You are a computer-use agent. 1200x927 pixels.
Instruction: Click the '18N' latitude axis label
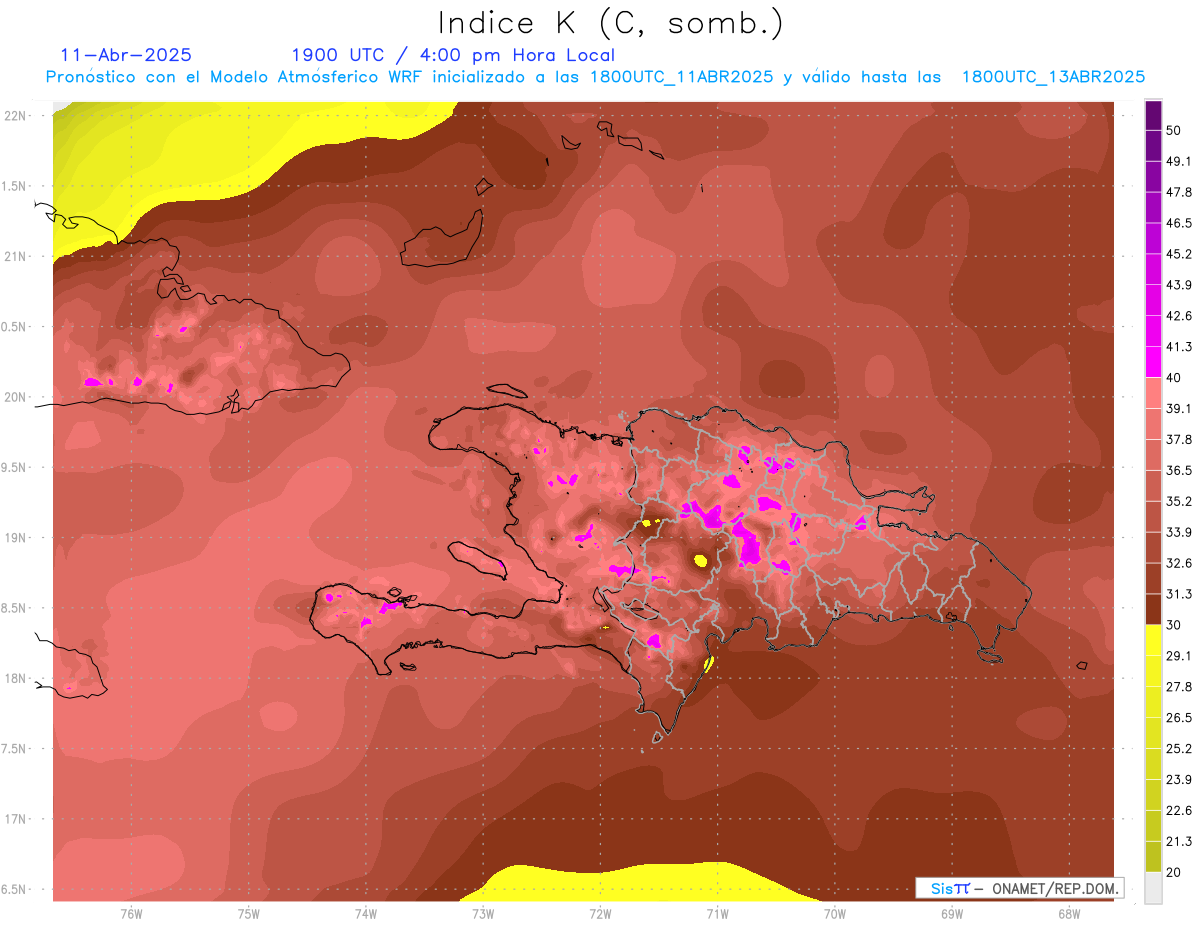tap(15, 679)
